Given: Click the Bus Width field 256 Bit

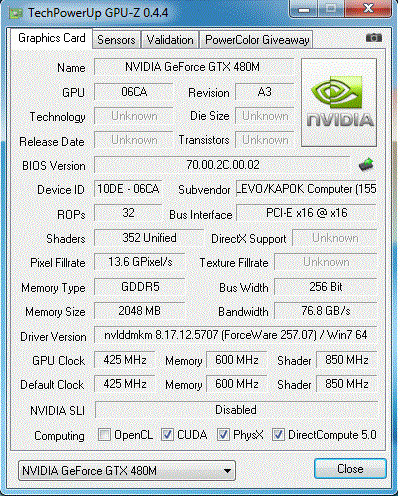Looking at the screenshot, I should coord(326,287).
